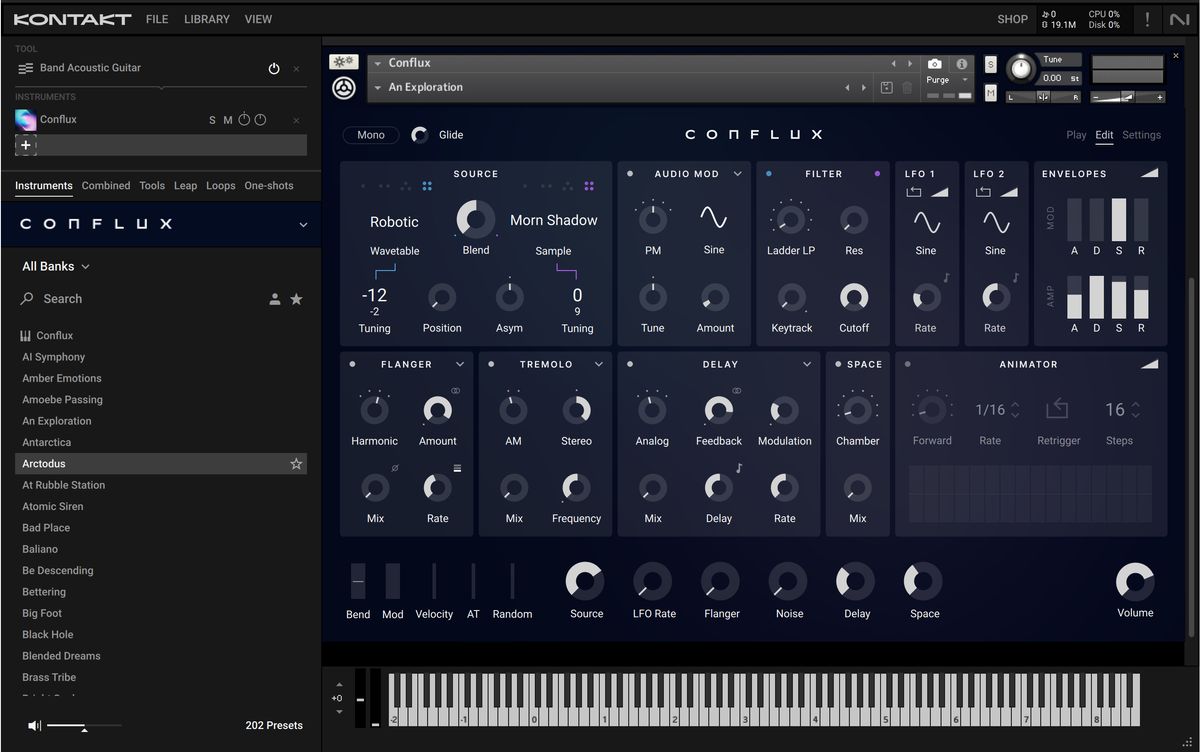Open the LIBRARY menu
Viewport: 1200px width, 752px height.
(206, 19)
